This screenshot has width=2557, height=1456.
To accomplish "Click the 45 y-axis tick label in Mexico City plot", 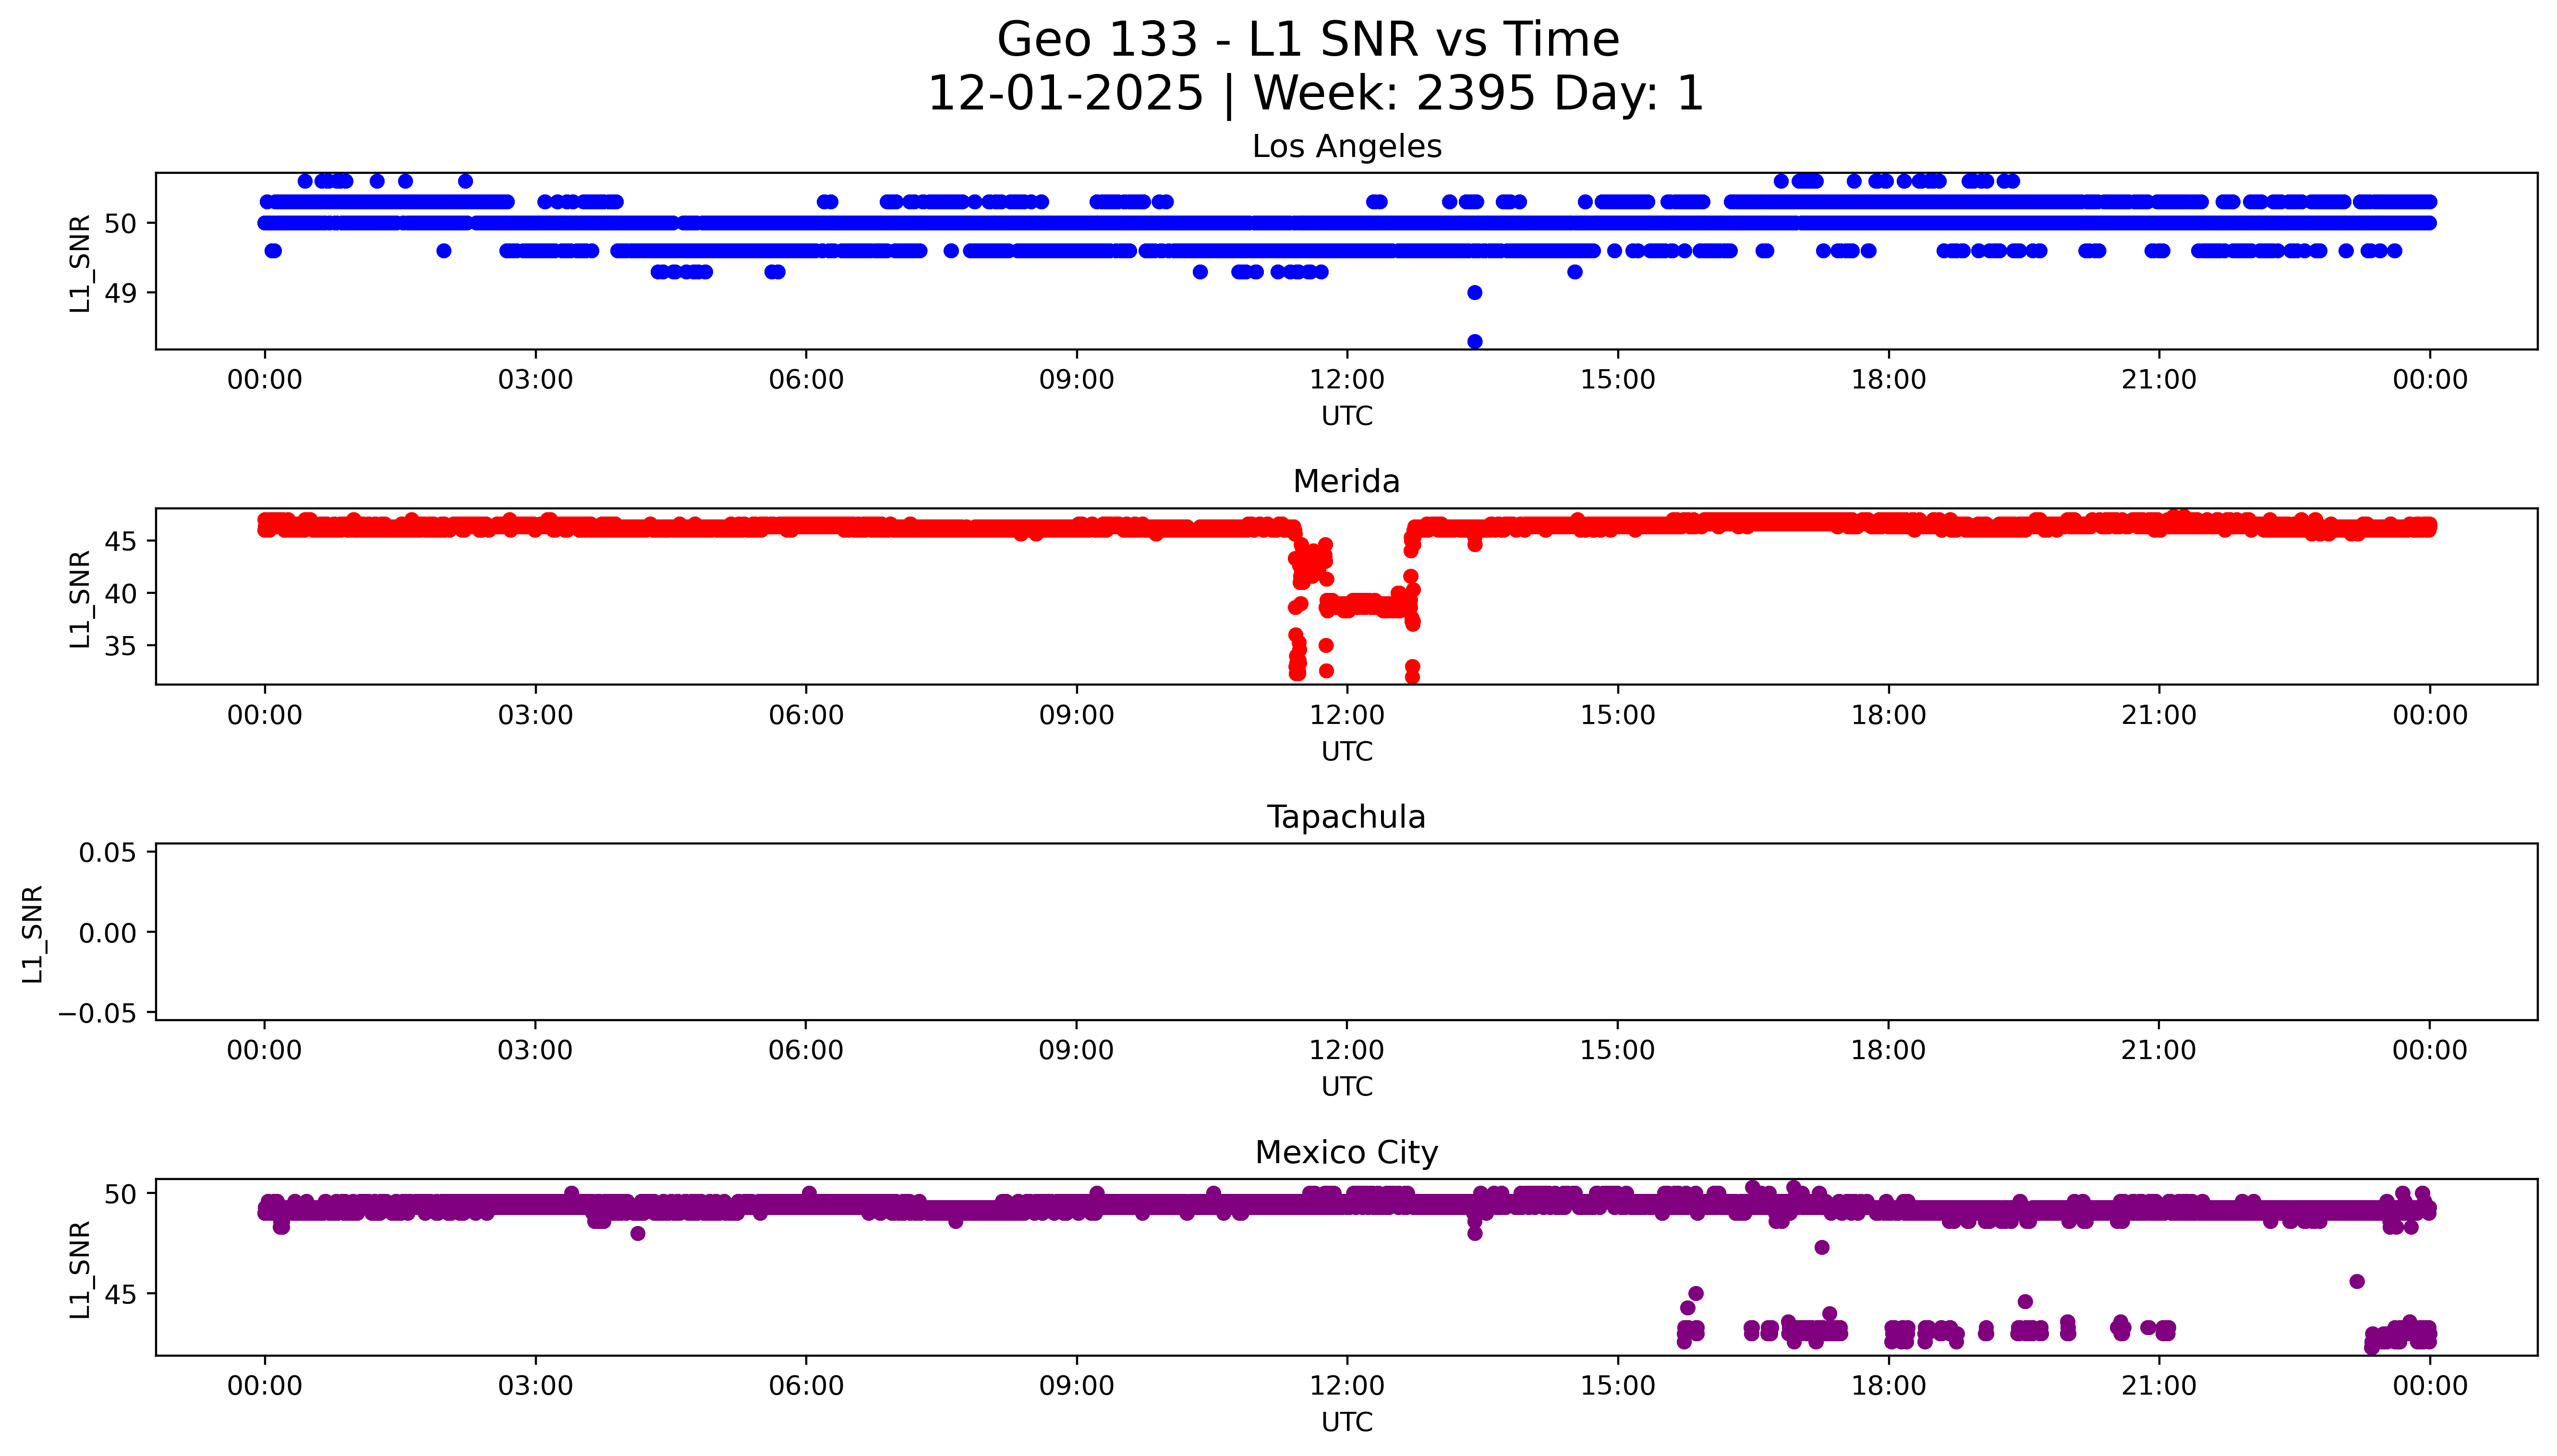I will point(121,1295).
